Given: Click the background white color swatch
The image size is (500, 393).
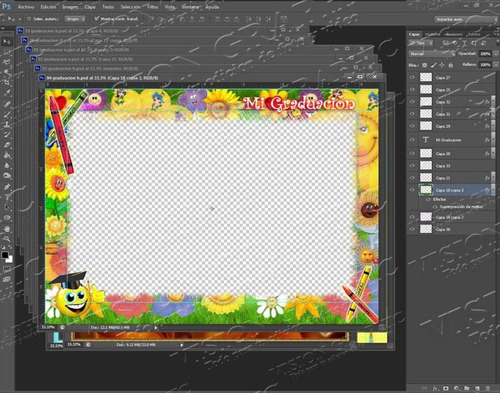Looking at the screenshot, I should [x=9, y=260].
